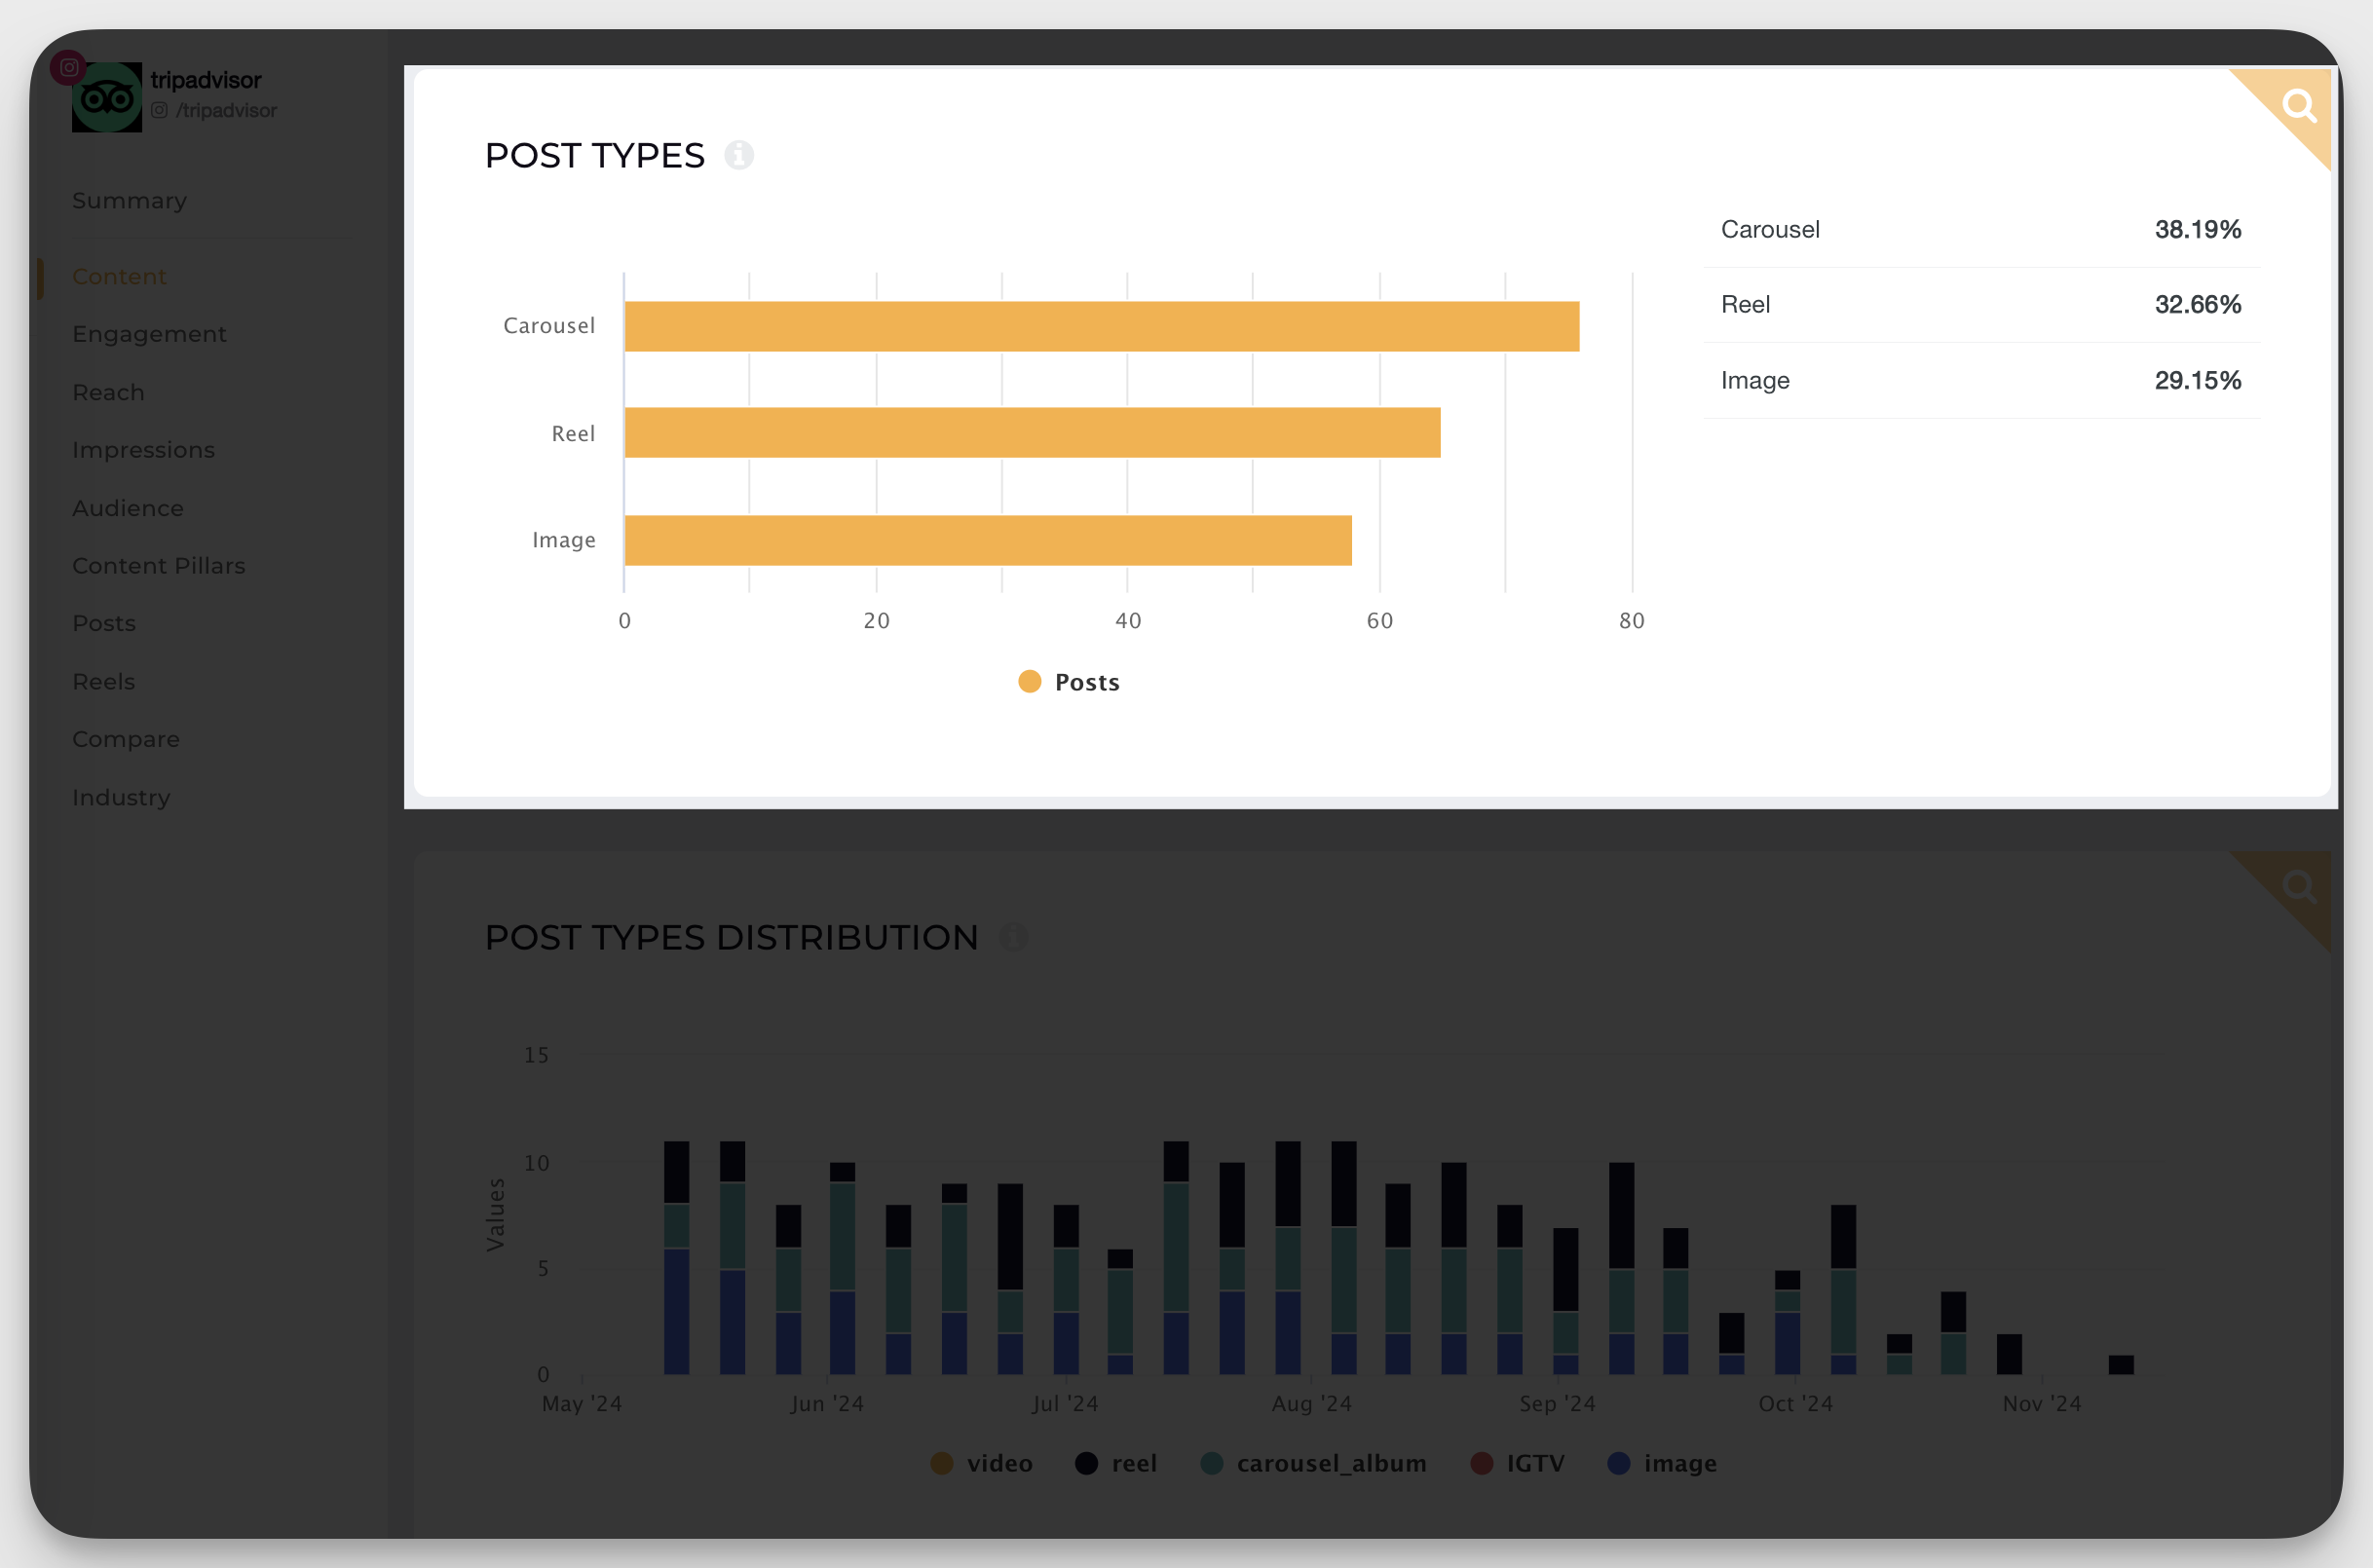The image size is (2373, 1568).
Task: Select the Engagement navigation item
Action: (149, 332)
